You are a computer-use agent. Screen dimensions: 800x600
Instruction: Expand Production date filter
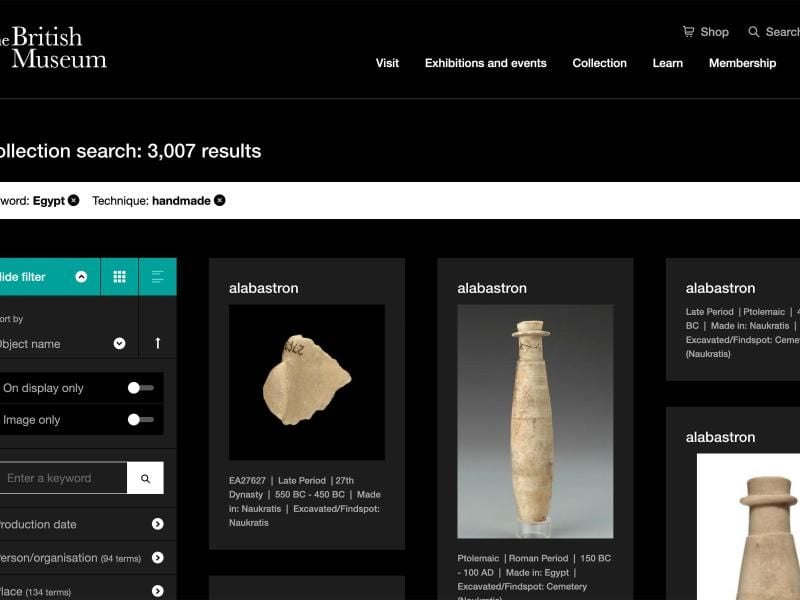click(158, 524)
